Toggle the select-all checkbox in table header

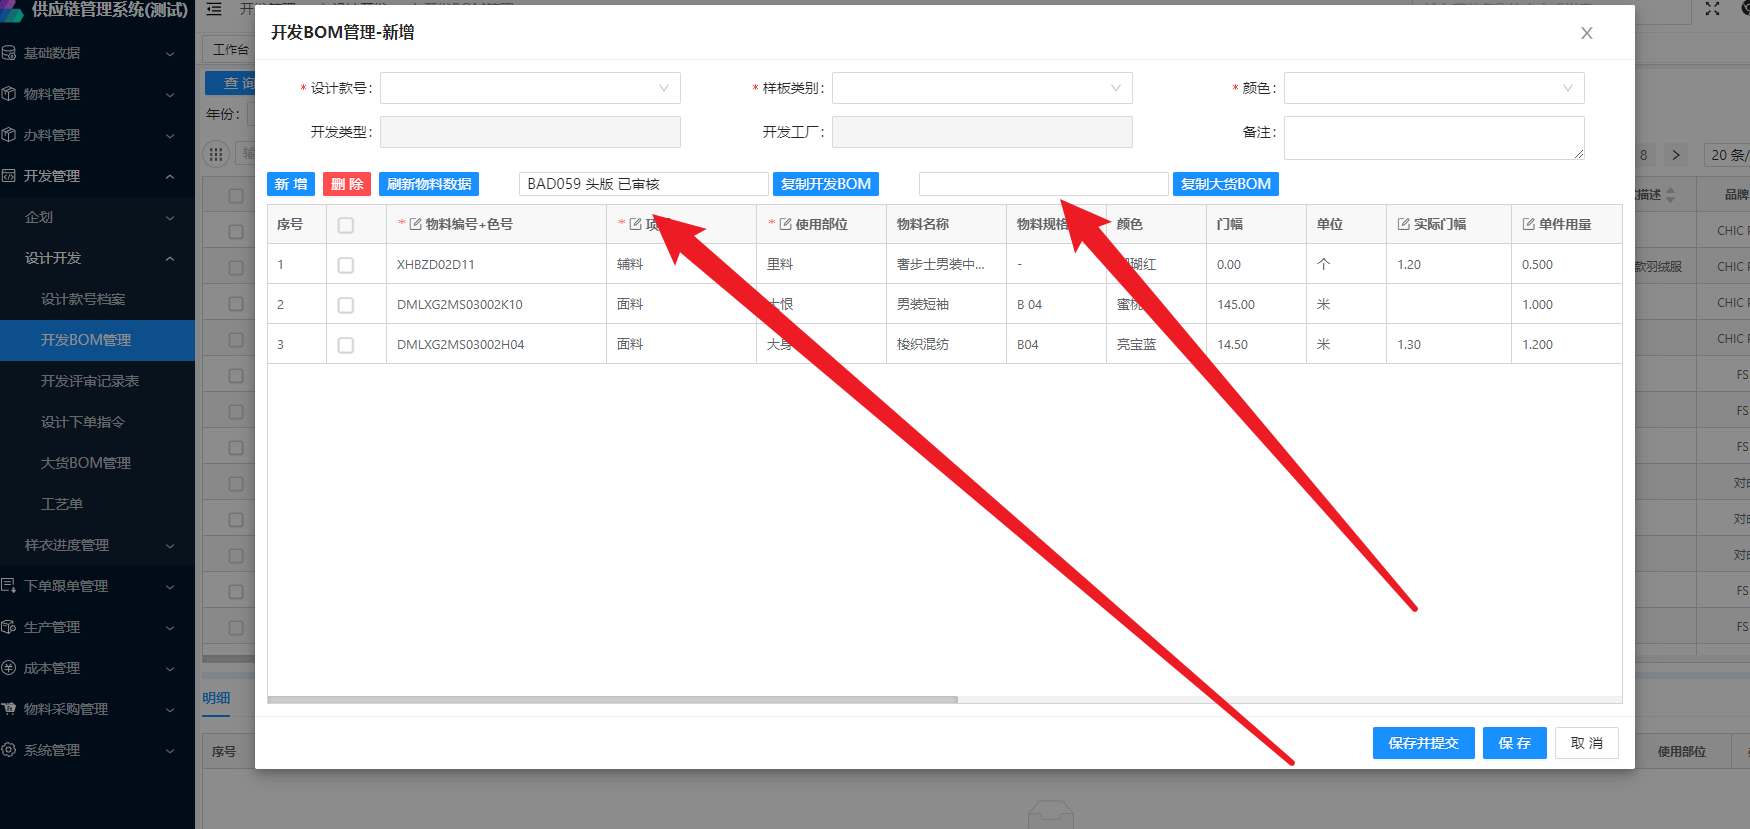(346, 225)
